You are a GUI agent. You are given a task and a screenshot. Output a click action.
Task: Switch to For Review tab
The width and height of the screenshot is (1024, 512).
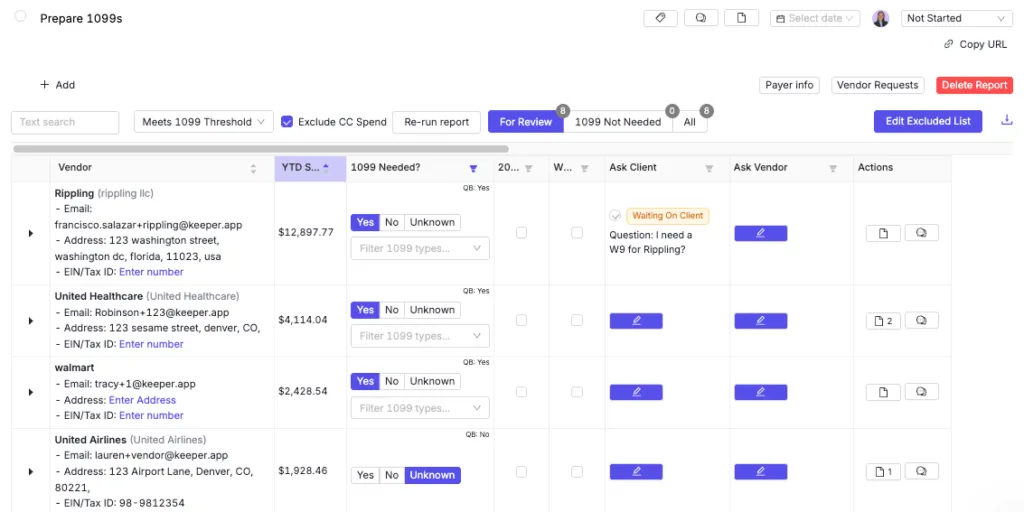[x=526, y=121]
